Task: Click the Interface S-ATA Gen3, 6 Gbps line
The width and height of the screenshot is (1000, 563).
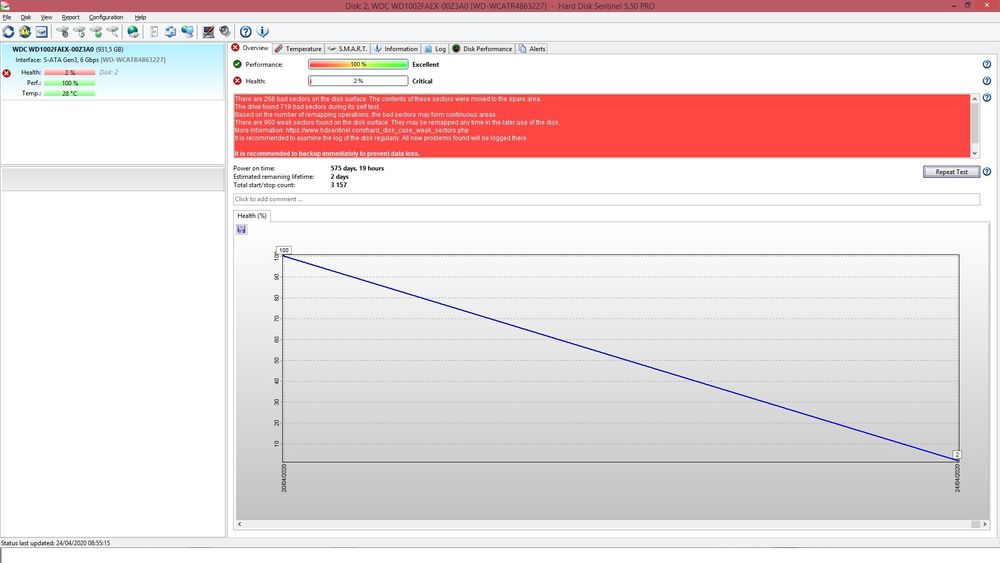Action: (x=91, y=59)
